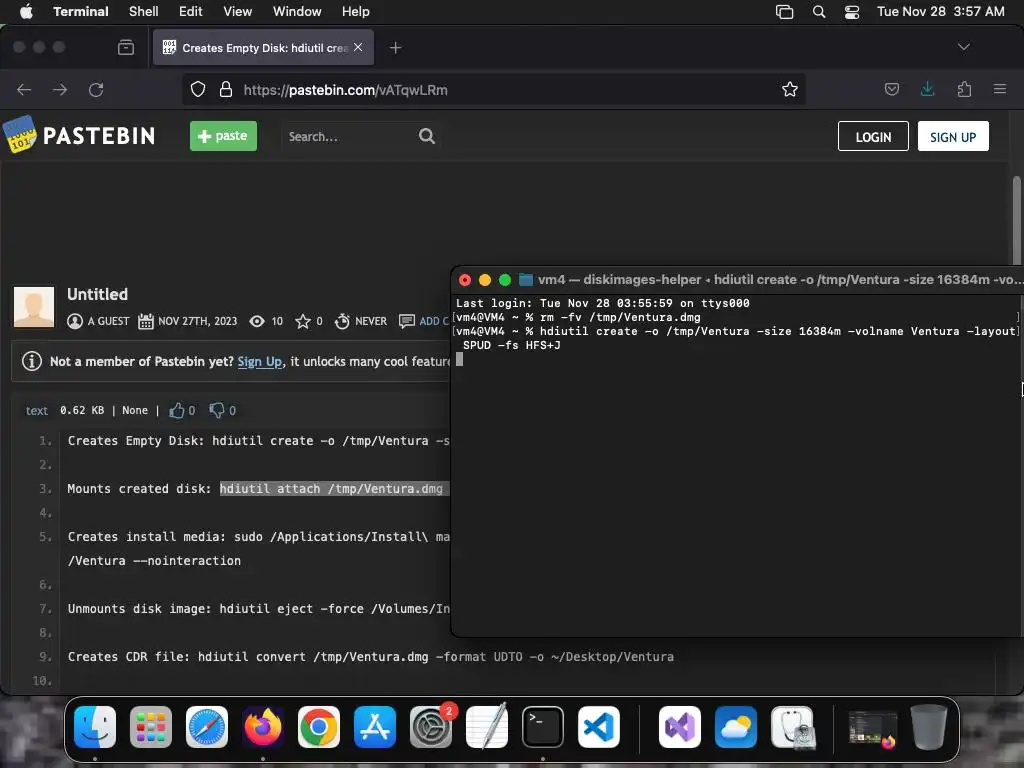The height and width of the screenshot is (768, 1024).
Task: Click the search magnifier icon
Action: 427,136
